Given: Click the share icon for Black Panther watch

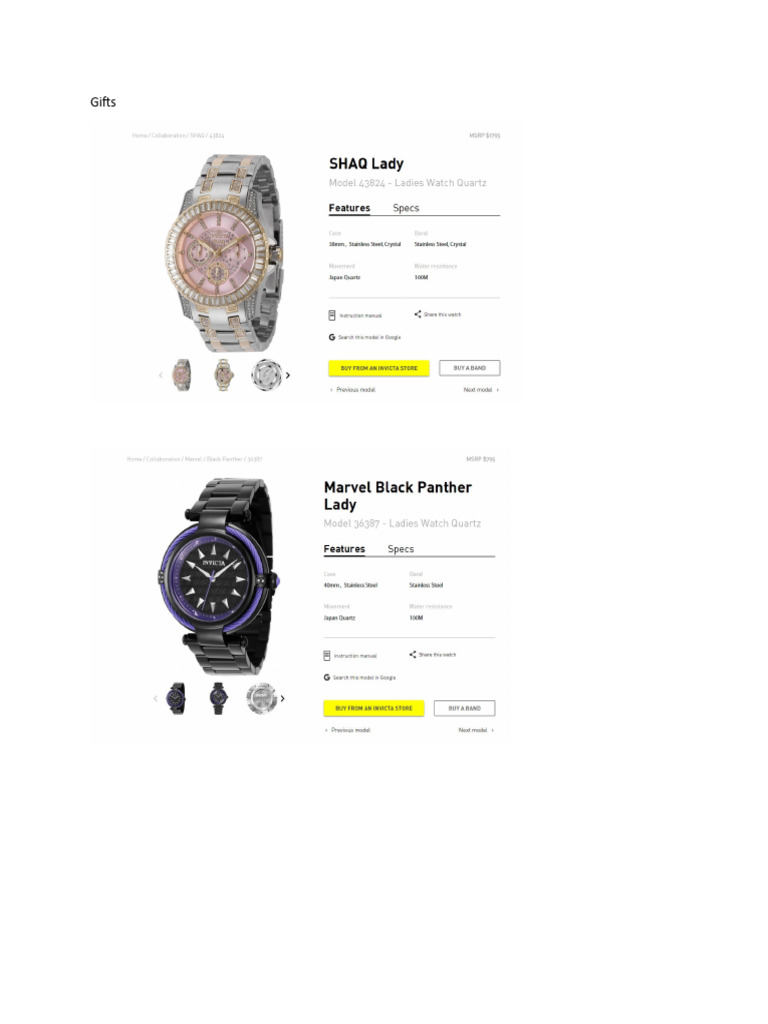Looking at the screenshot, I should [x=413, y=655].
